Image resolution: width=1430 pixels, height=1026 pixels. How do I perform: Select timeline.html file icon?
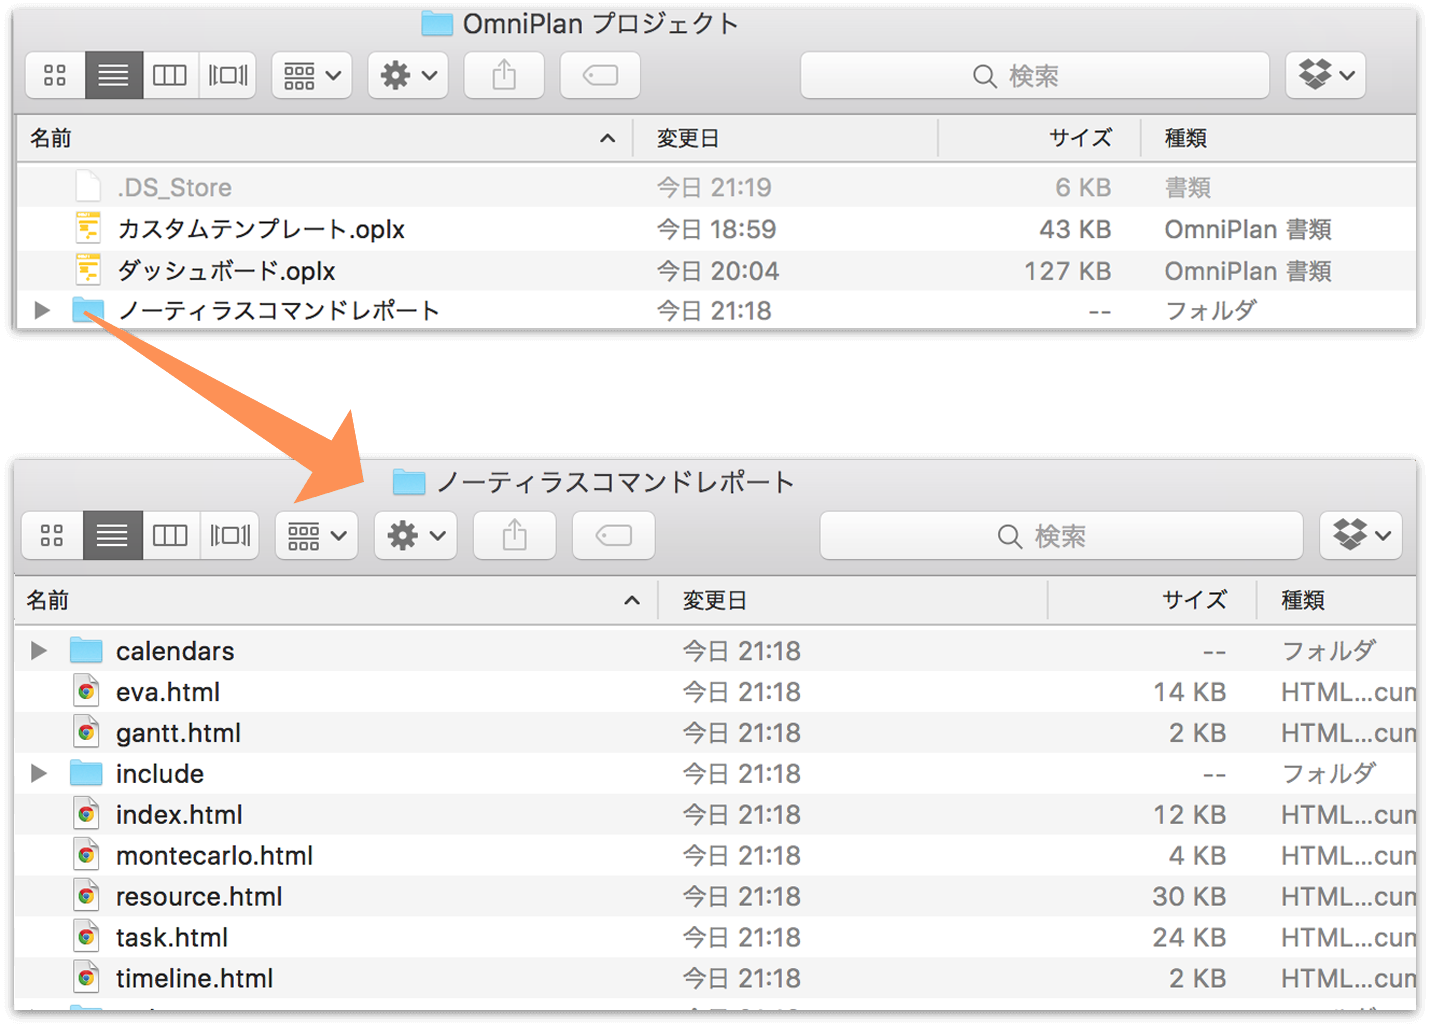[x=87, y=979]
